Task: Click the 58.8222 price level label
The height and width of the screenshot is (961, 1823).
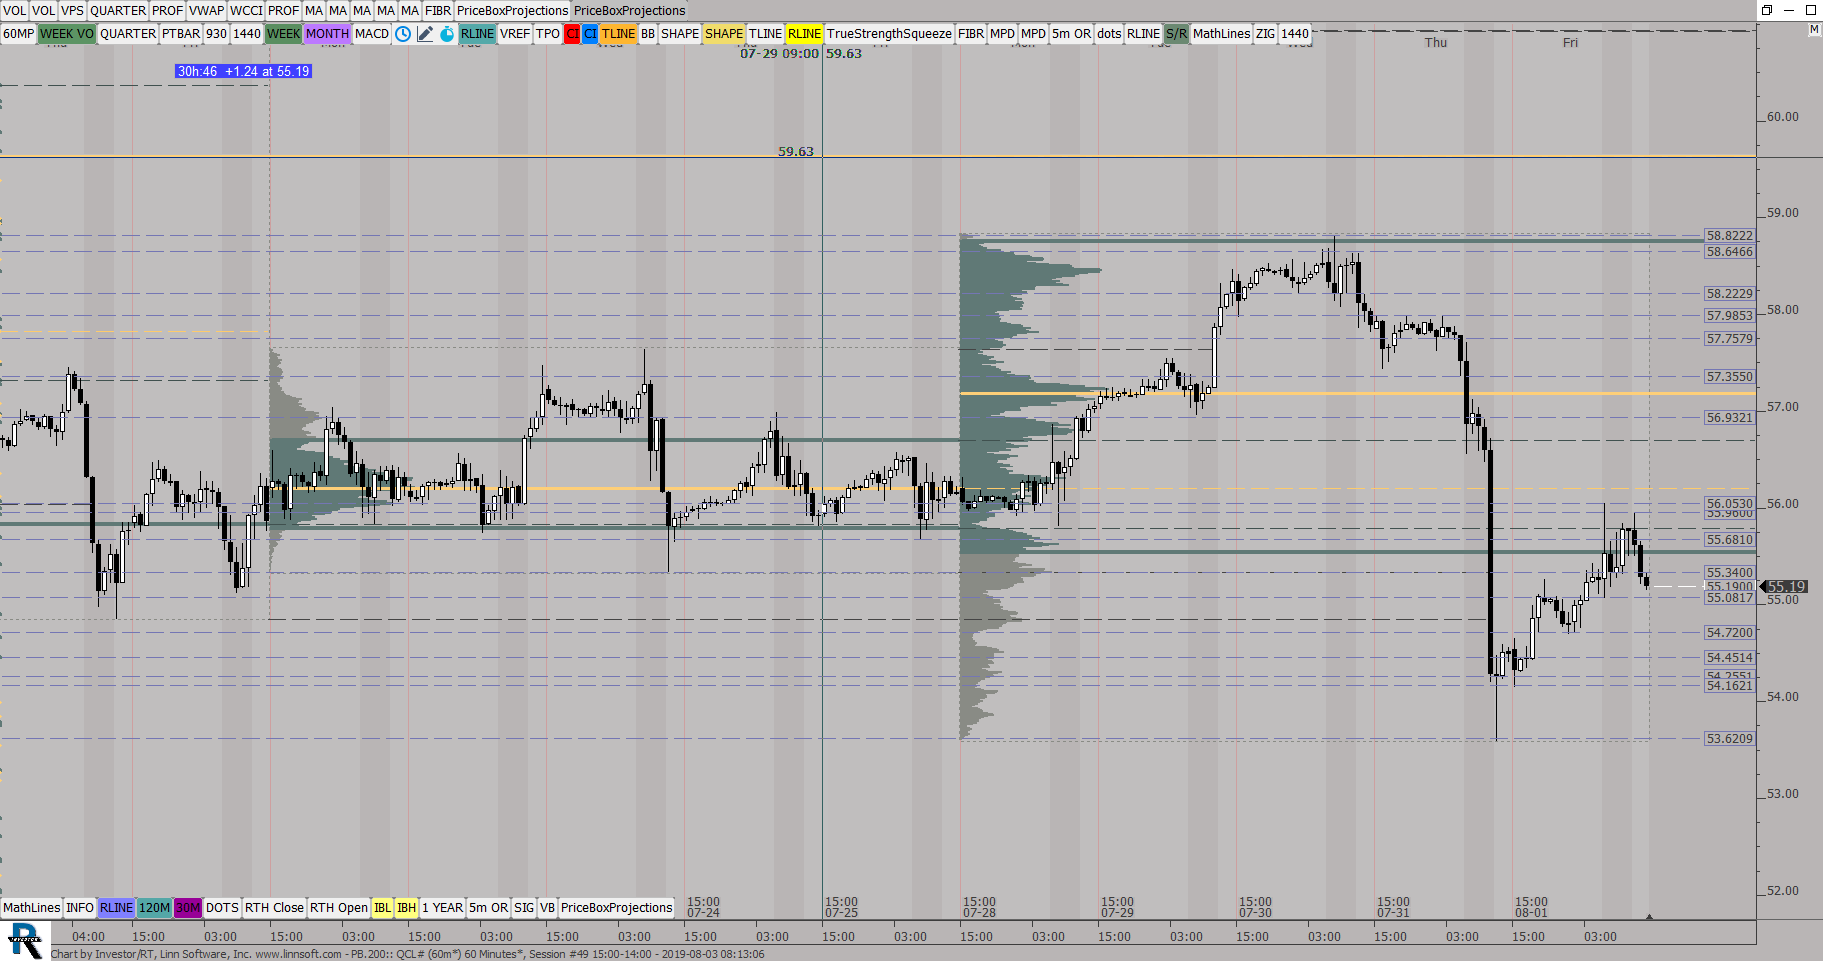Action: (x=1729, y=236)
